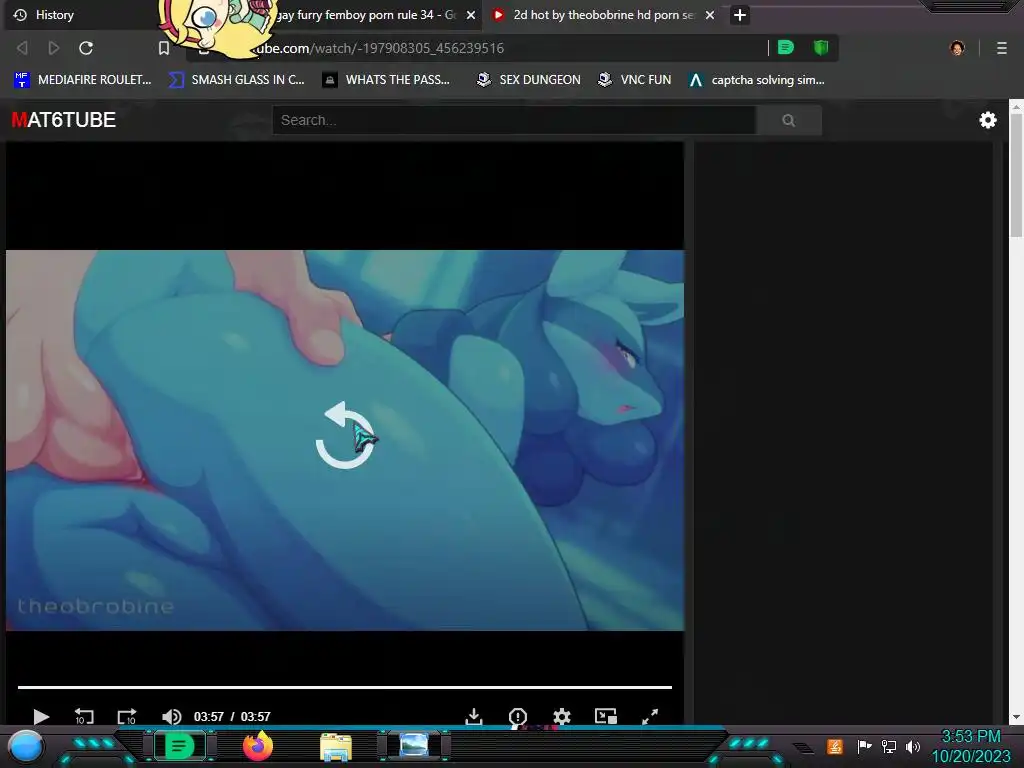Open the network tray icon
This screenshot has height=768, width=1024.
889,746
